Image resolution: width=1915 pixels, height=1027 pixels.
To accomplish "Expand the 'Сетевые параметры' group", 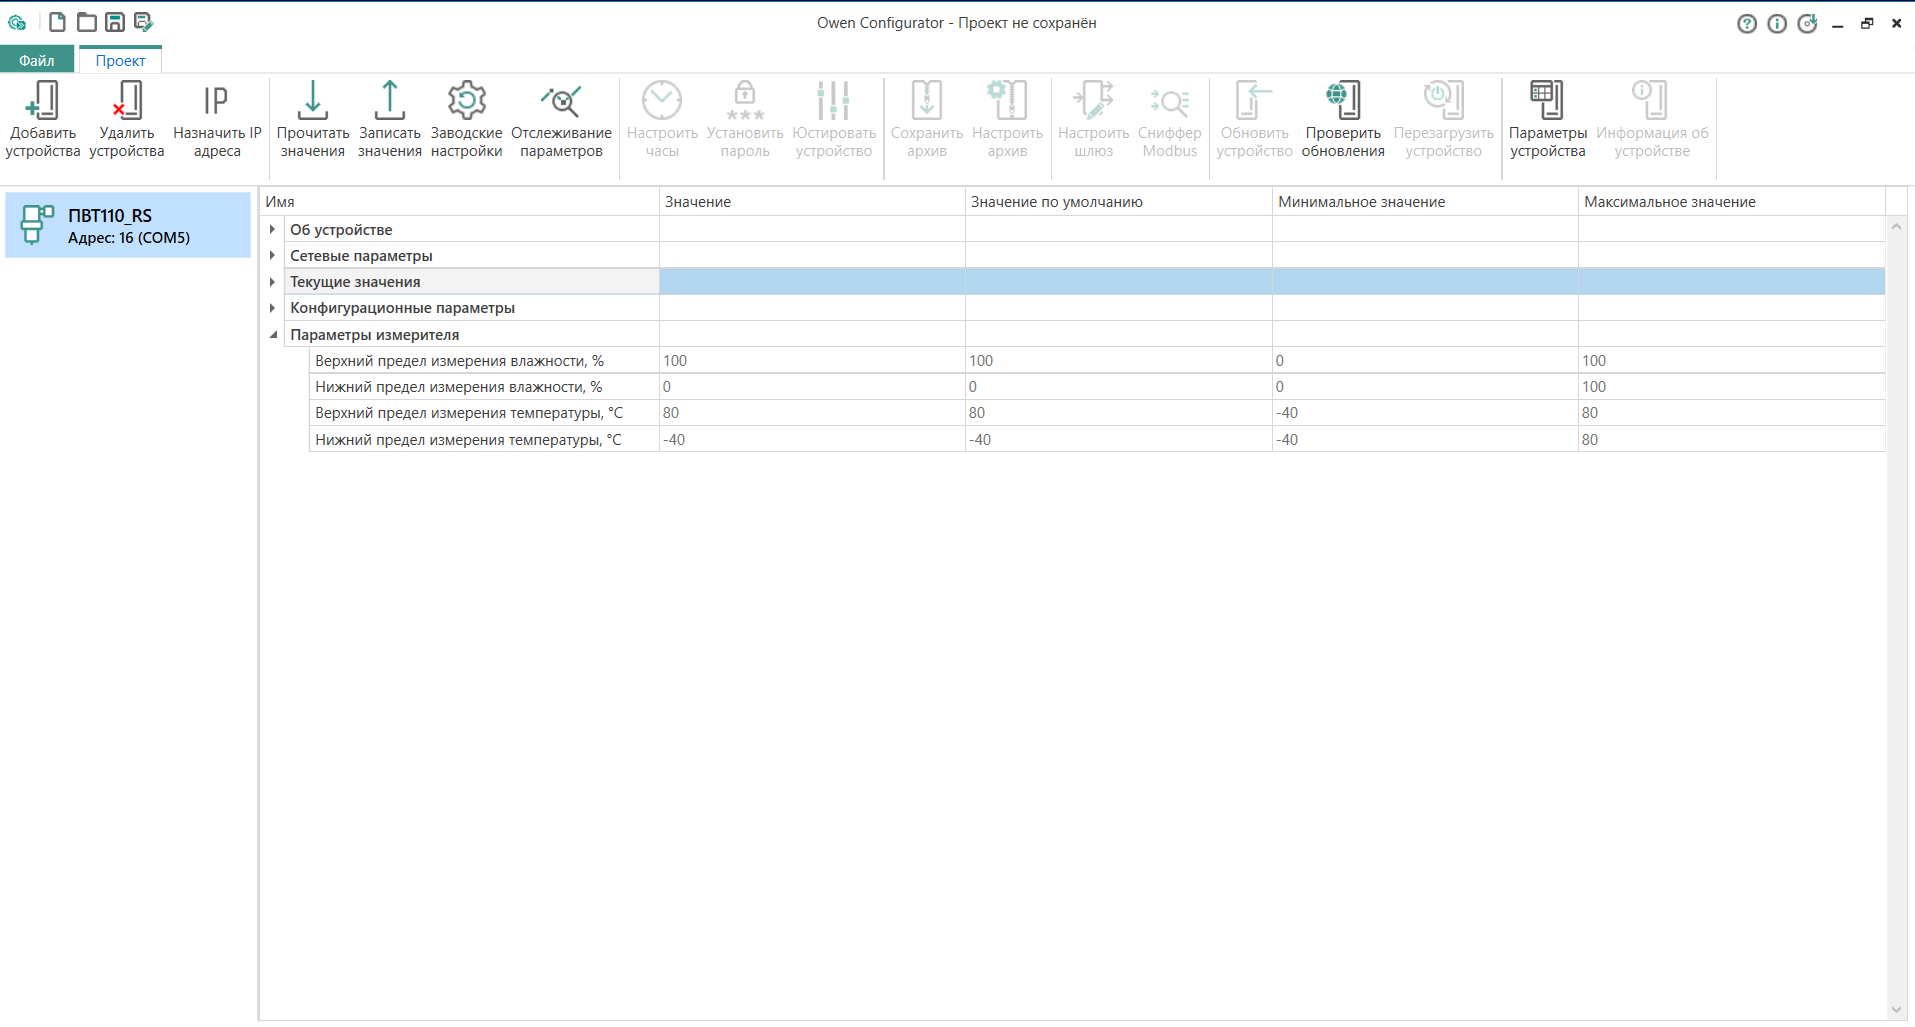I will [272, 256].
